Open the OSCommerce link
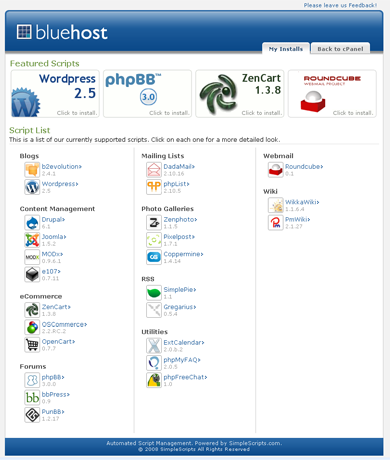390x460 pixels. pyautogui.click(x=64, y=324)
